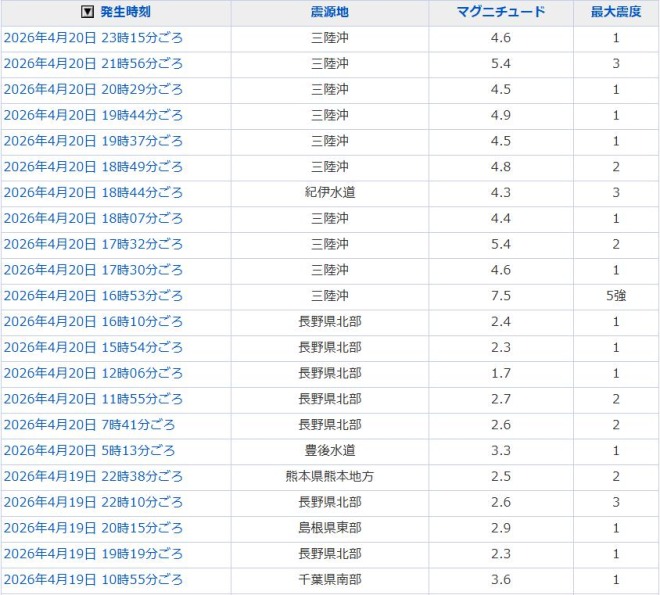Sort table by 最大震度 column header

click(615, 12)
